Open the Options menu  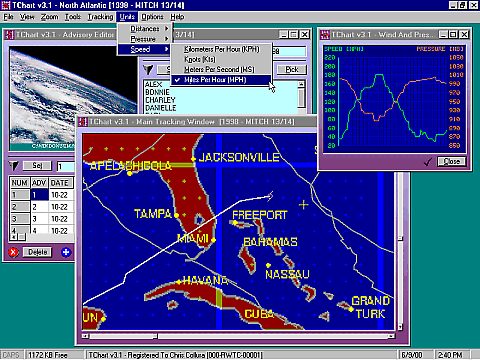152,17
